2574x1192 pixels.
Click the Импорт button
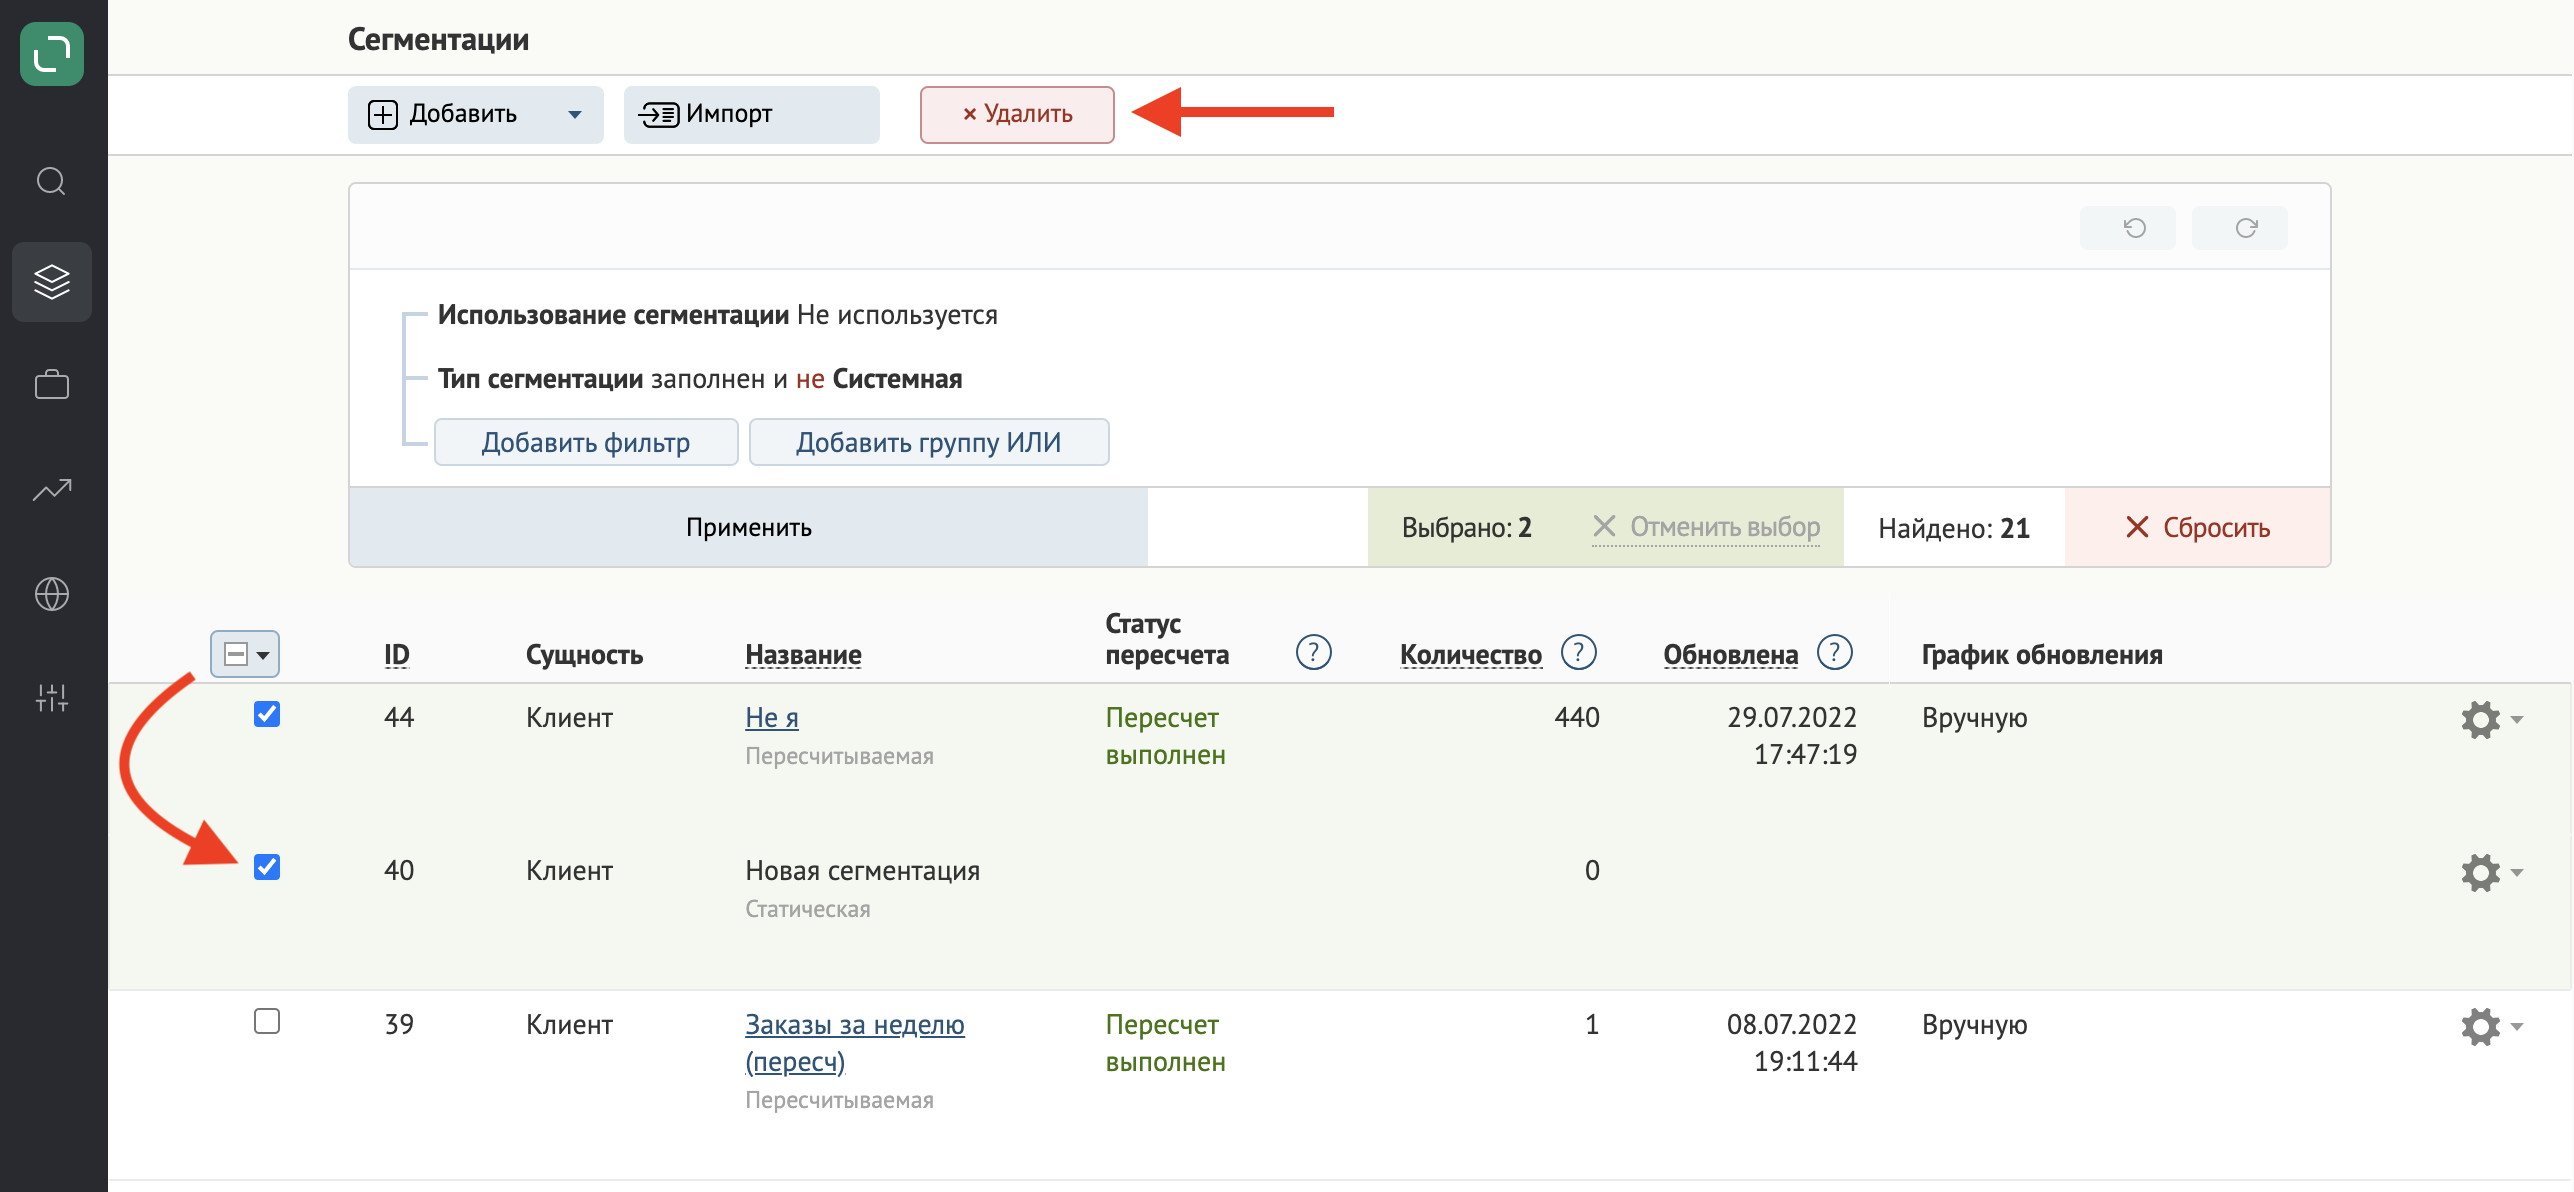coord(752,114)
